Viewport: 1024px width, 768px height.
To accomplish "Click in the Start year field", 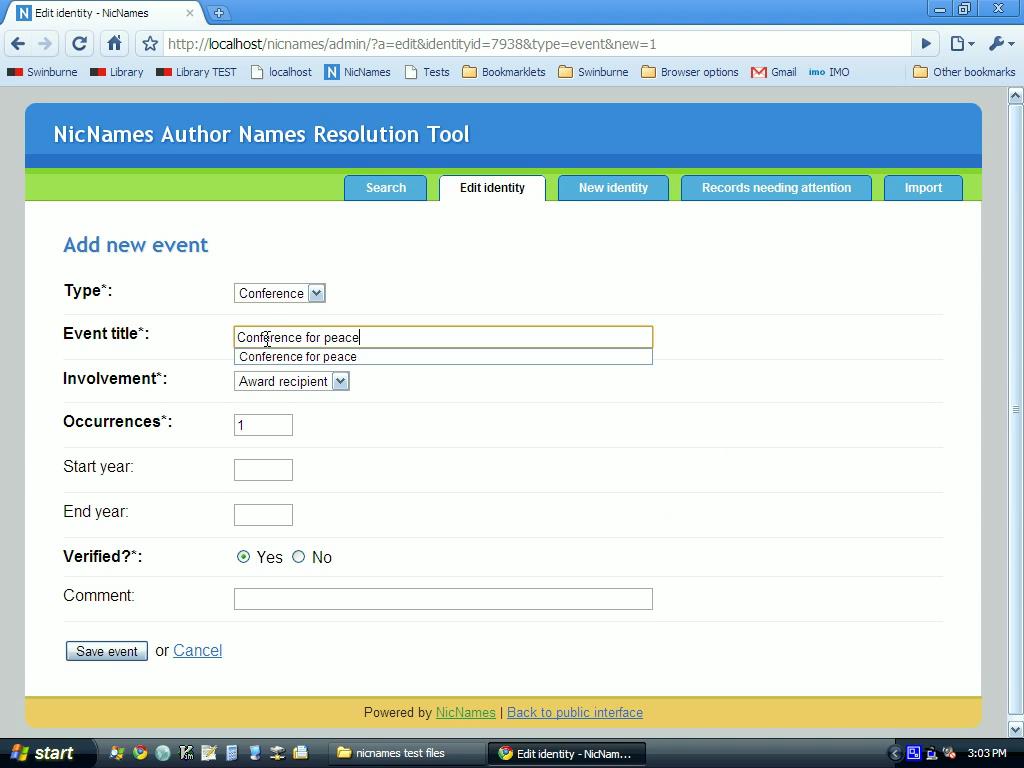I will point(263,470).
